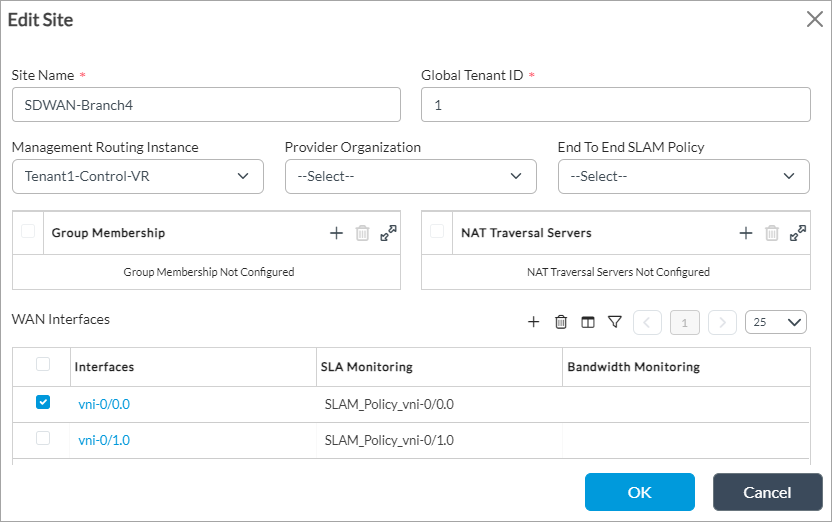Click the Site Name input field

[206, 104]
